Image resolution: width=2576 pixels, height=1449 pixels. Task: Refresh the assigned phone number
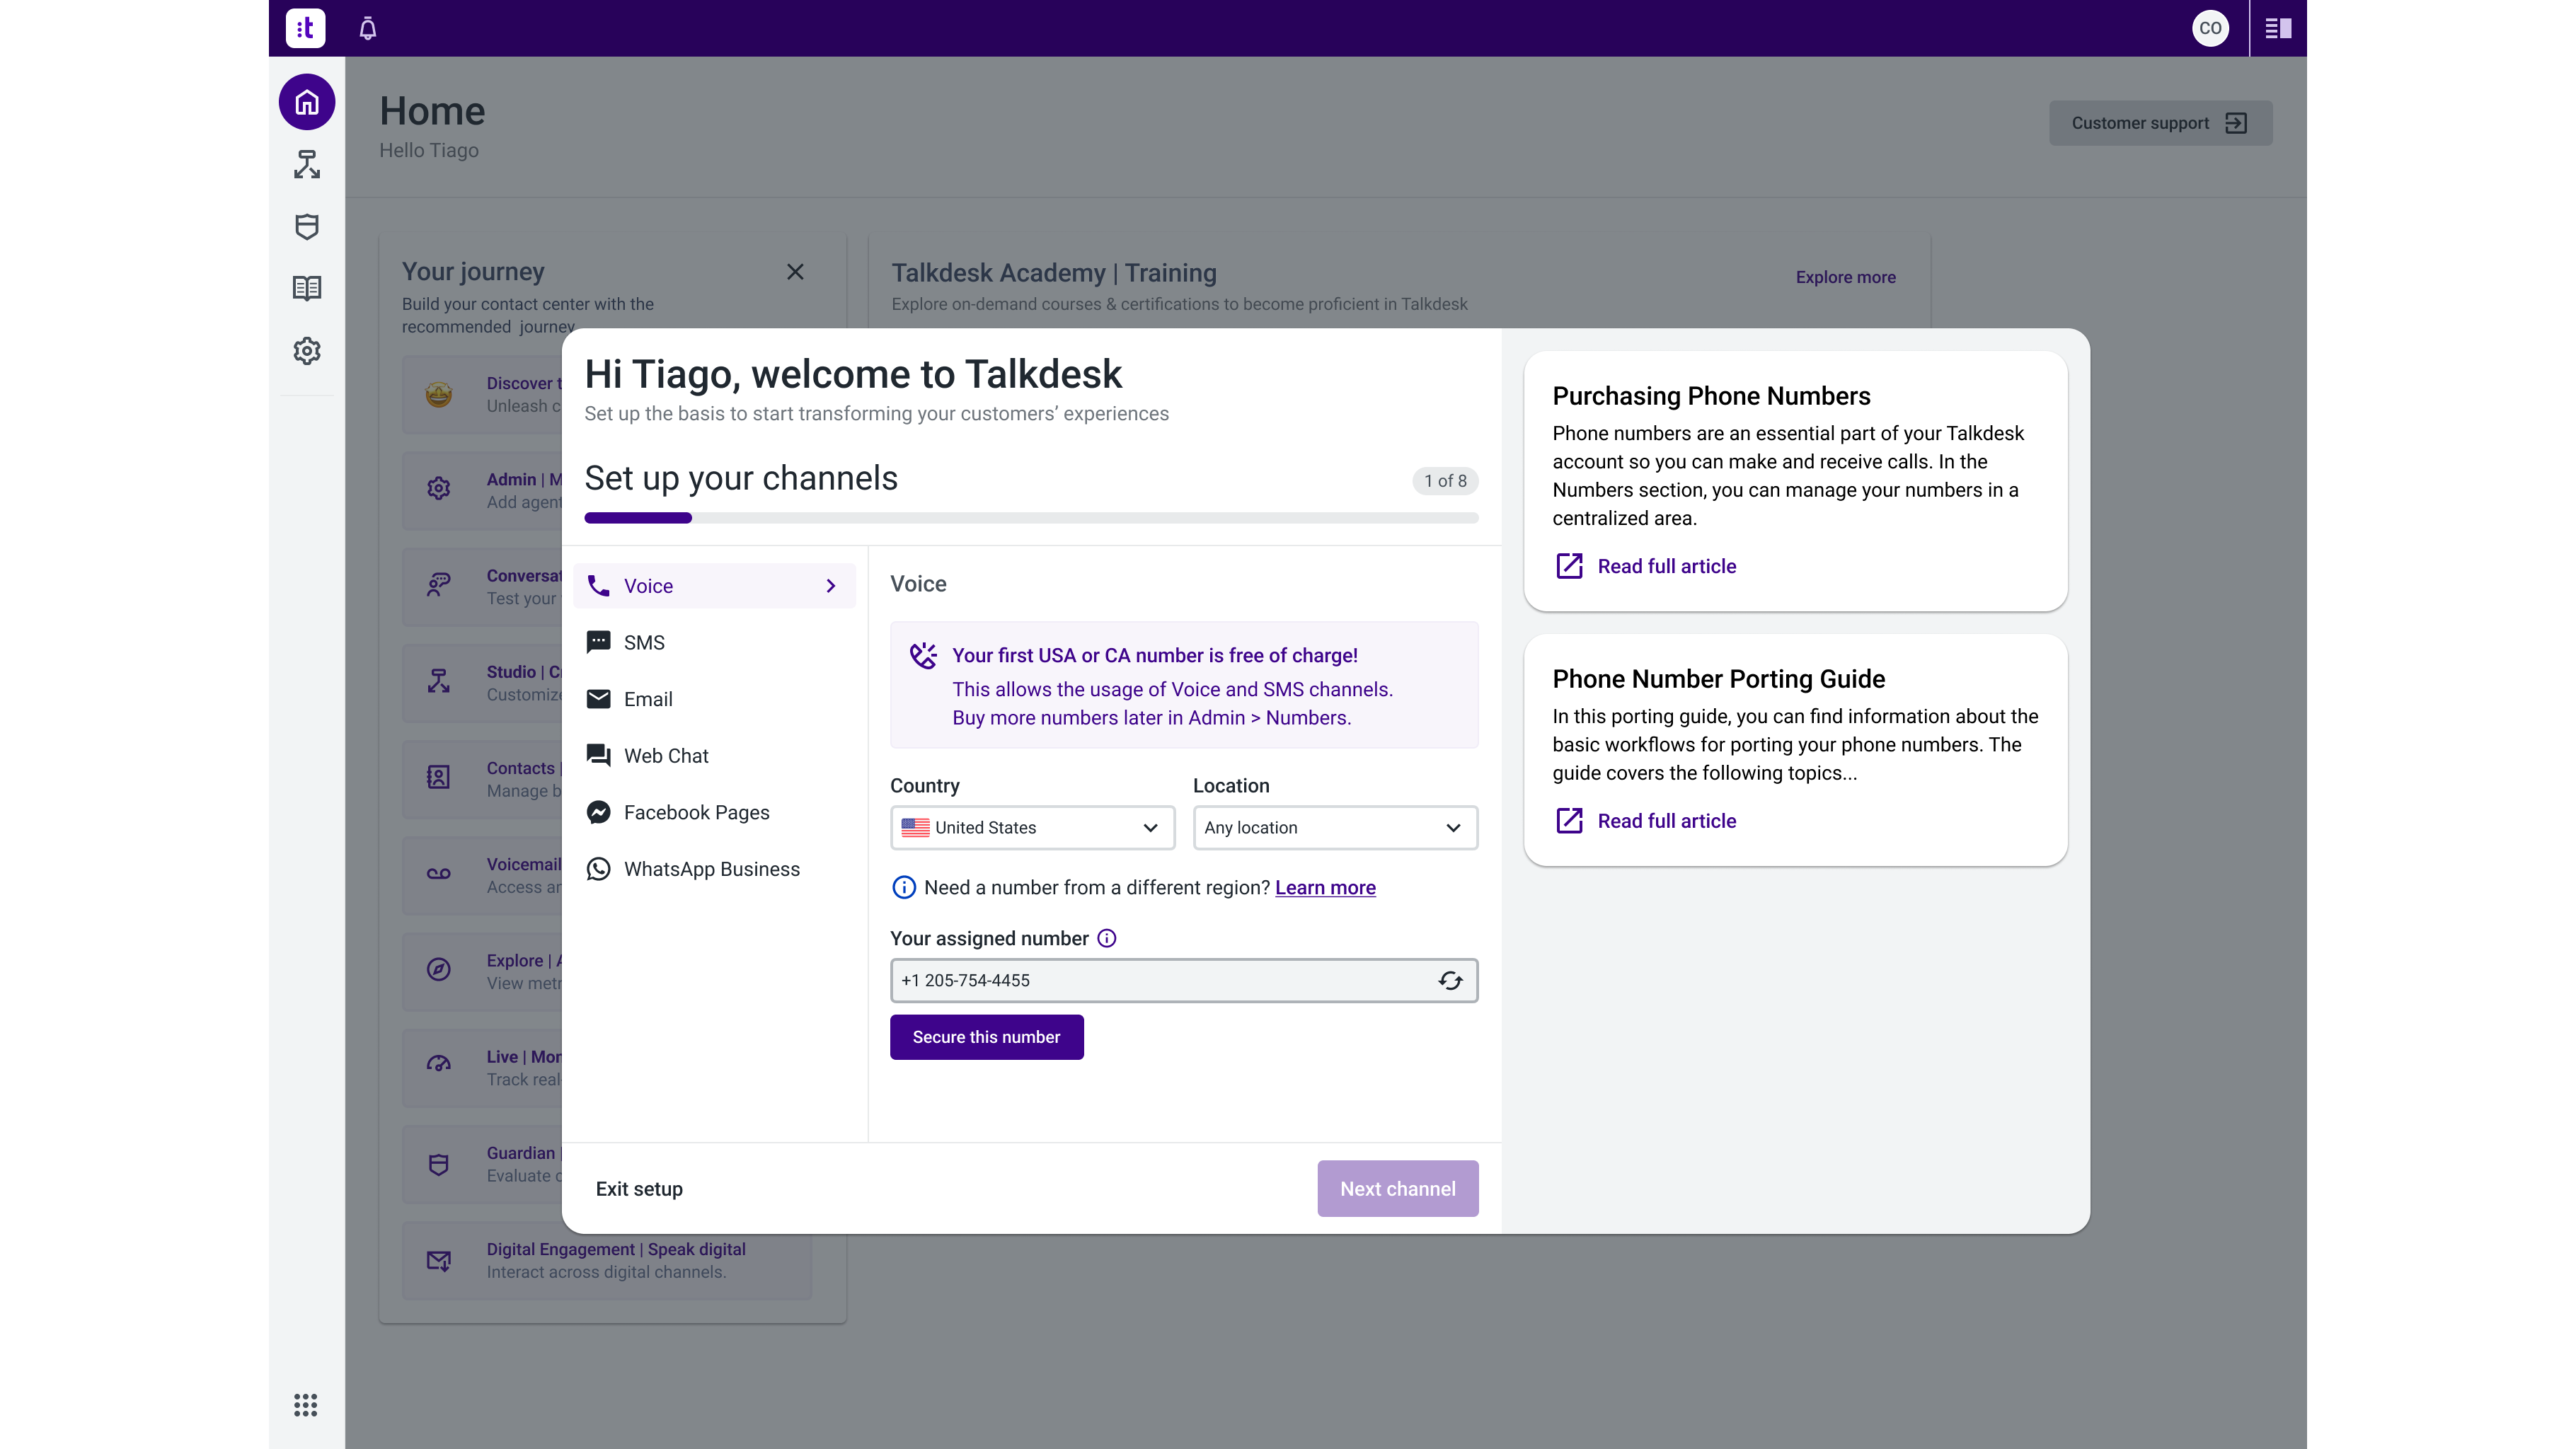pos(1450,981)
